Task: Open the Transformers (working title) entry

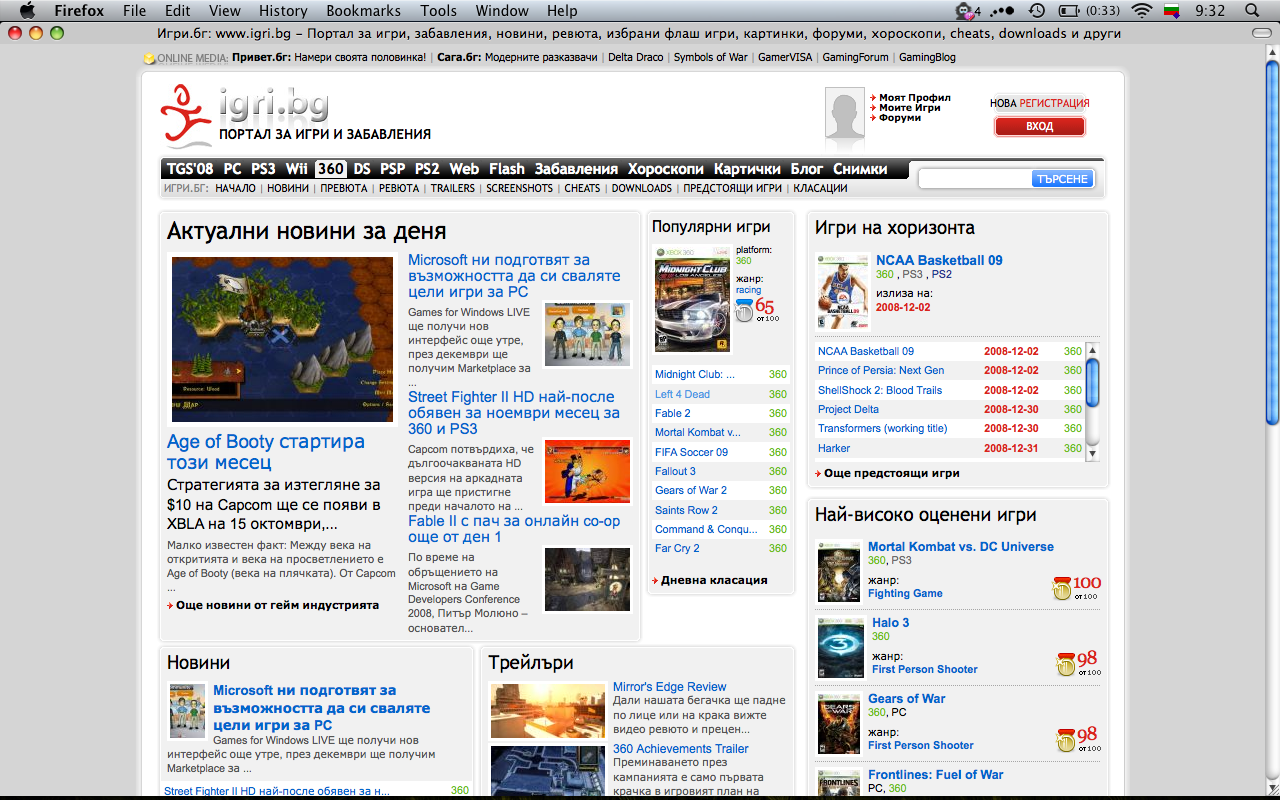Action: (x=882, y=428)
